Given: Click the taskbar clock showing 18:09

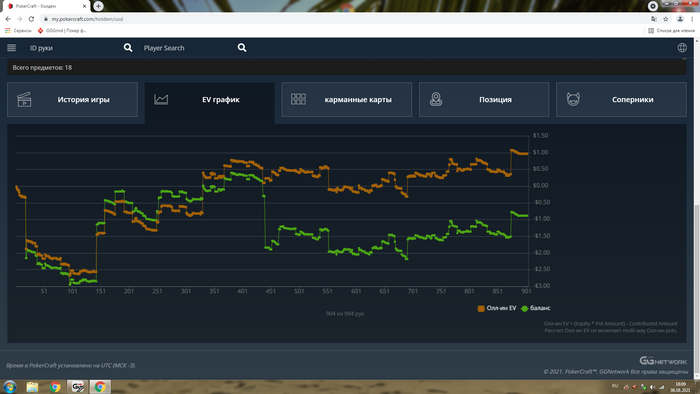Looking at the screenshot, I should pos(680,387).
